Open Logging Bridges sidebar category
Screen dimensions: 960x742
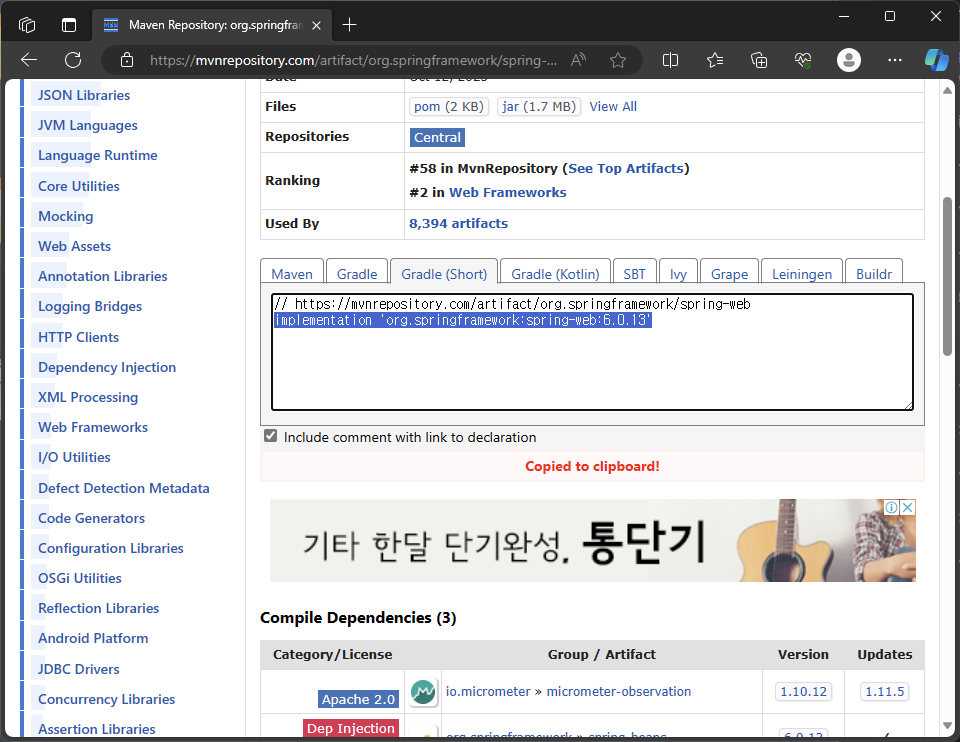click(89, 306)
